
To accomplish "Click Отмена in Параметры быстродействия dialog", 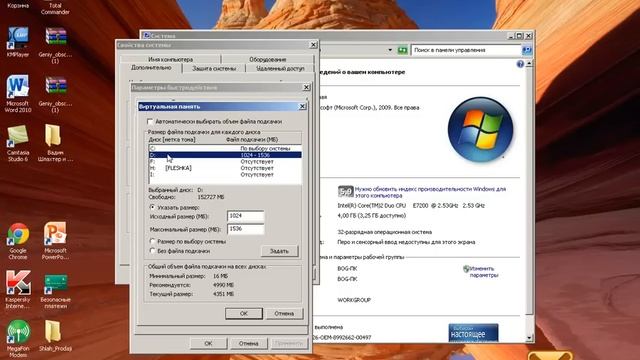I will [249, 343].
